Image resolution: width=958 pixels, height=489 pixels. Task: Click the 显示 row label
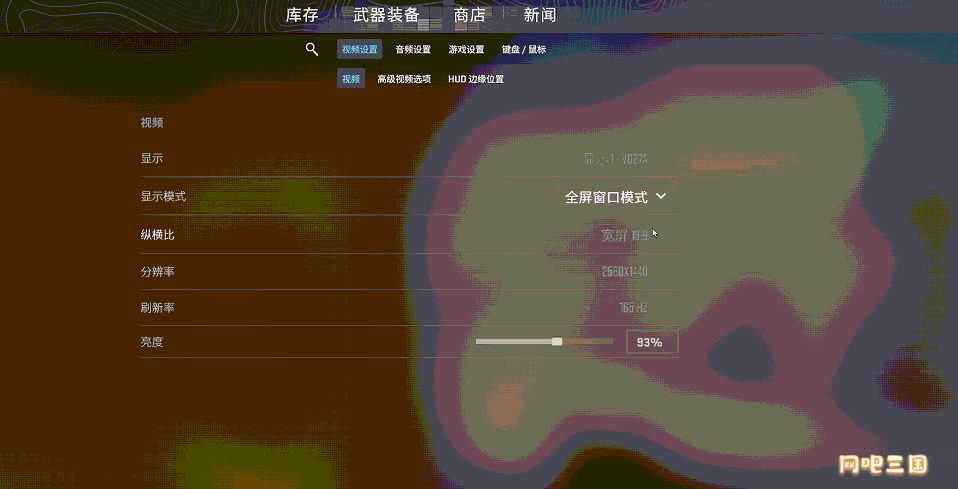[152, 158]
